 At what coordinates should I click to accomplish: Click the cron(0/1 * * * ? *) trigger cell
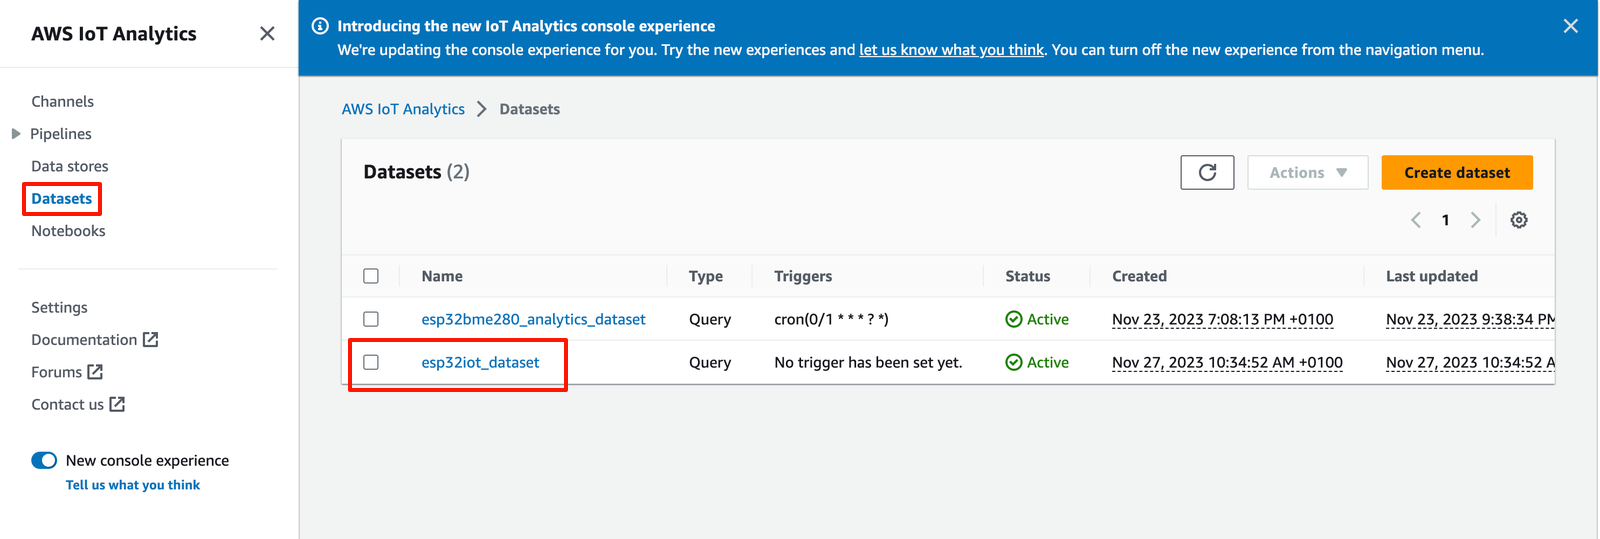pyautogui.click(x=831, y=319)
